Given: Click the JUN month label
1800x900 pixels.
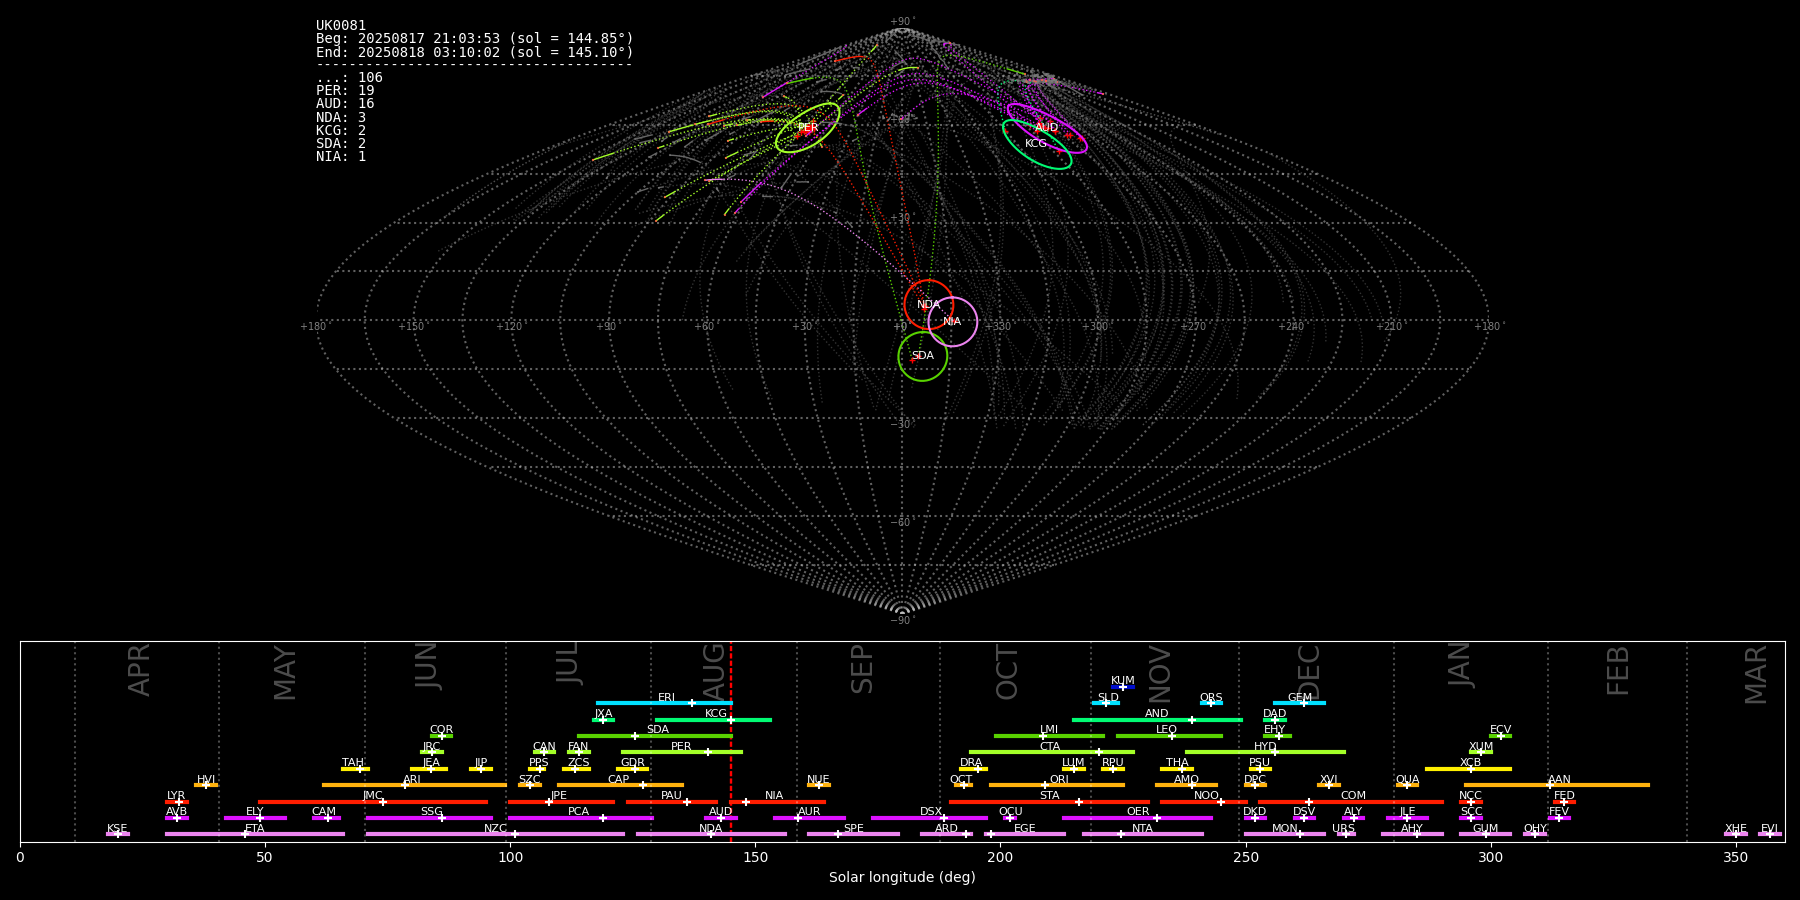Looking at the screenshot, I should [x=427, y=666].
